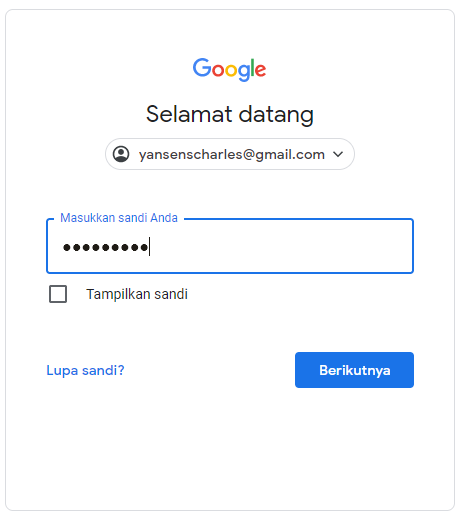Click the word Lupa in the forgot-password link
The width and height of the screenshot is (462, 519).
(62, 370)
